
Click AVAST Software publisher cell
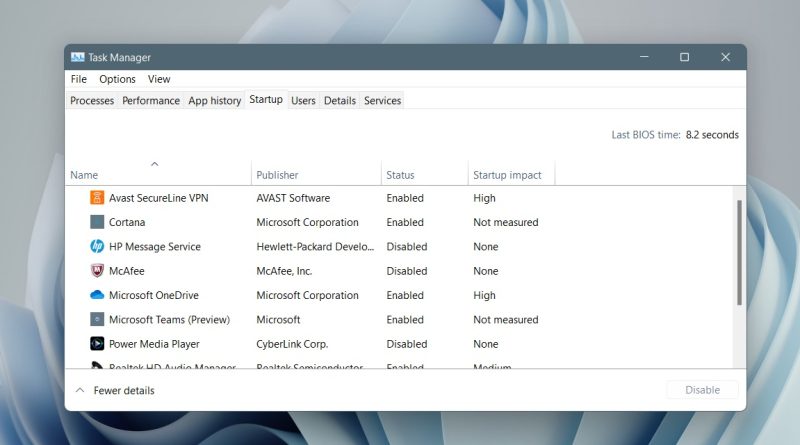pyautogui.click(x=293, y=198)
